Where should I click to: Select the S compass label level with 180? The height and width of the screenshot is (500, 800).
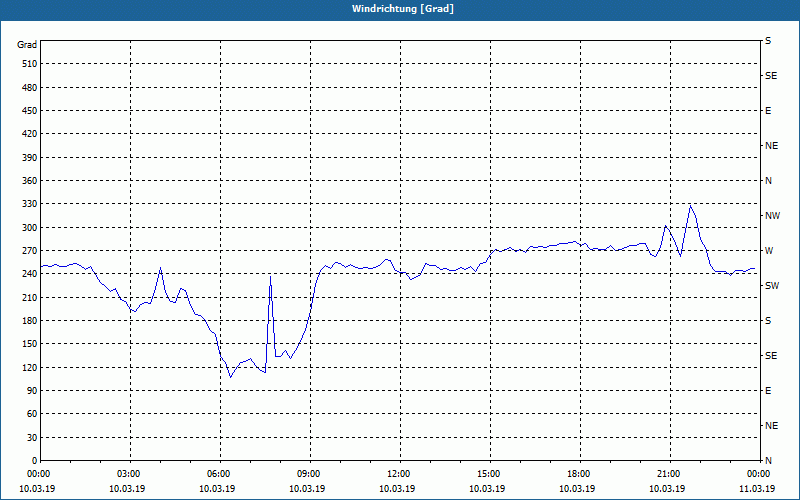(x=768, y=320)
